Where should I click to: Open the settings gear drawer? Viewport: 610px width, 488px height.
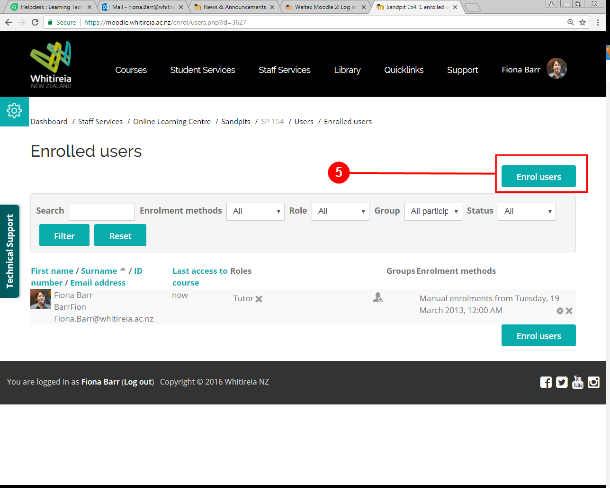[14, 111]
